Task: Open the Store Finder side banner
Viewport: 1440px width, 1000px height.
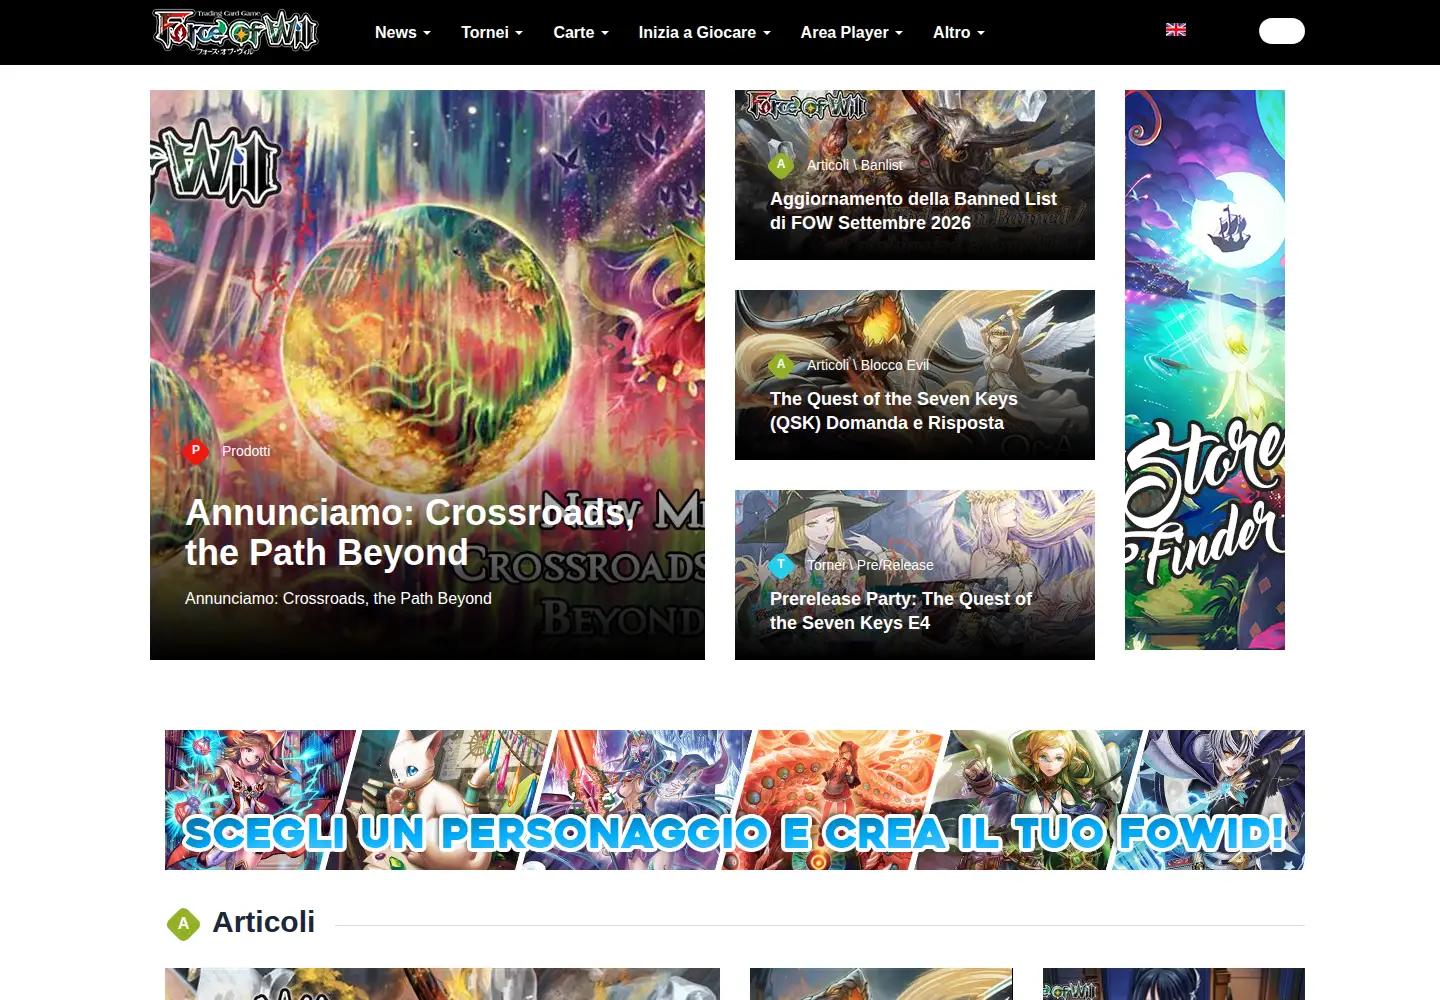Action: point(1205,370)
